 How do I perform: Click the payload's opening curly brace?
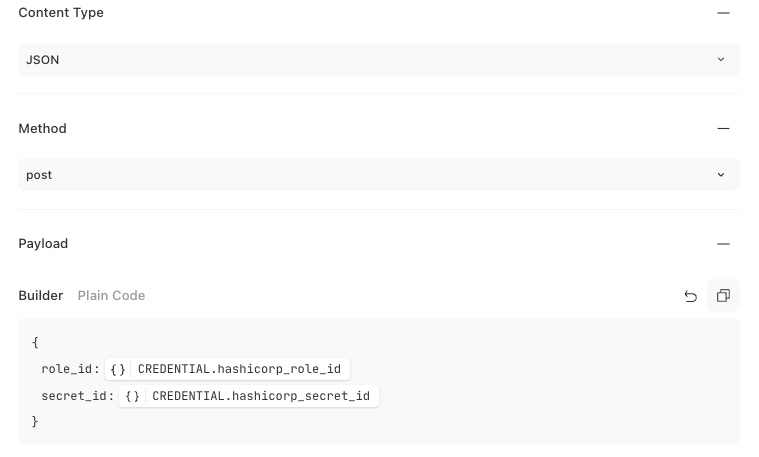(x=35, y=342)
